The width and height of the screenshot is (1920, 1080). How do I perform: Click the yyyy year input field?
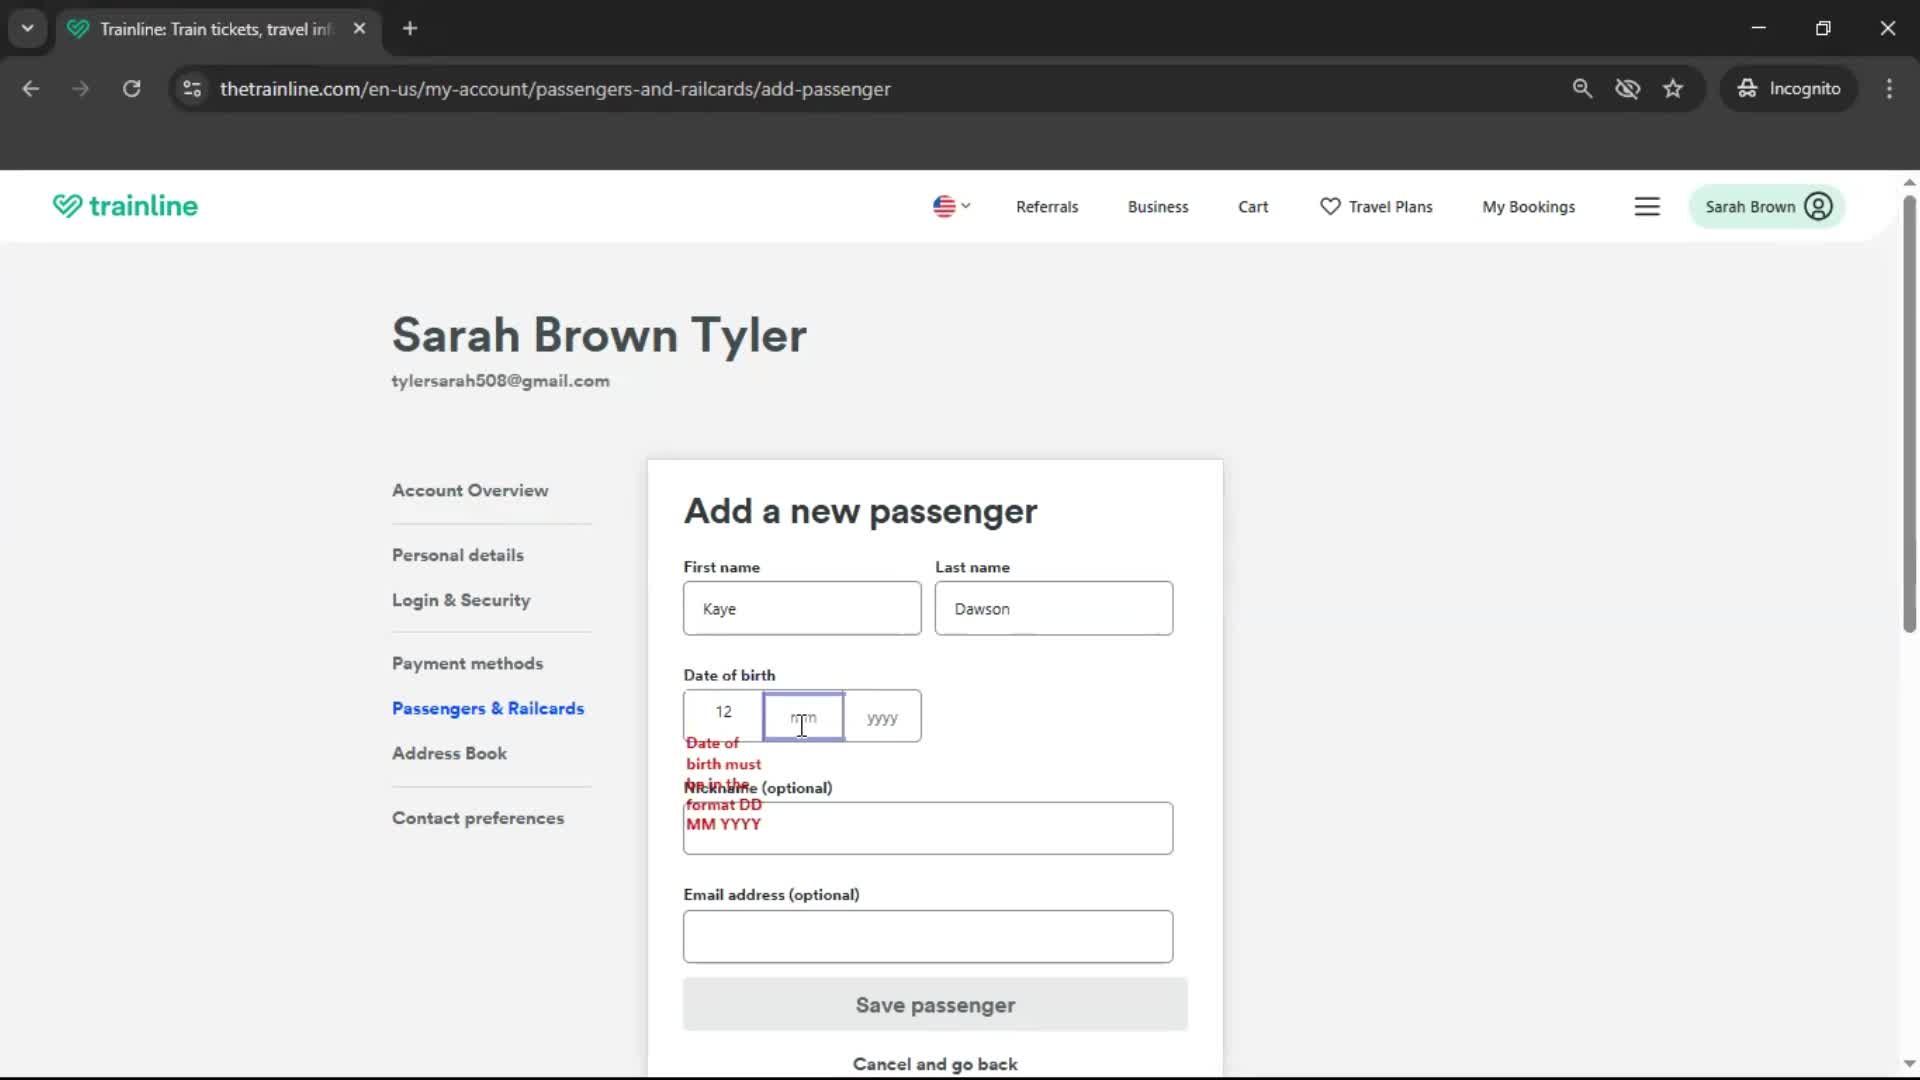coord(882,716)
